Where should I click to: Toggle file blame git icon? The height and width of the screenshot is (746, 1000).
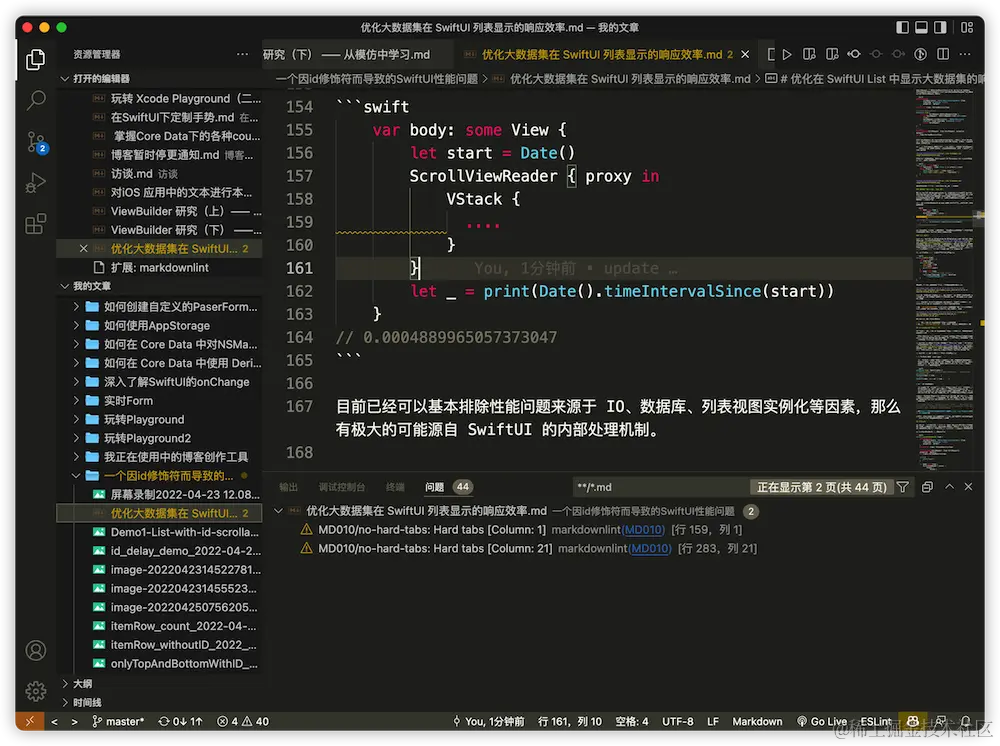point(920,55)
